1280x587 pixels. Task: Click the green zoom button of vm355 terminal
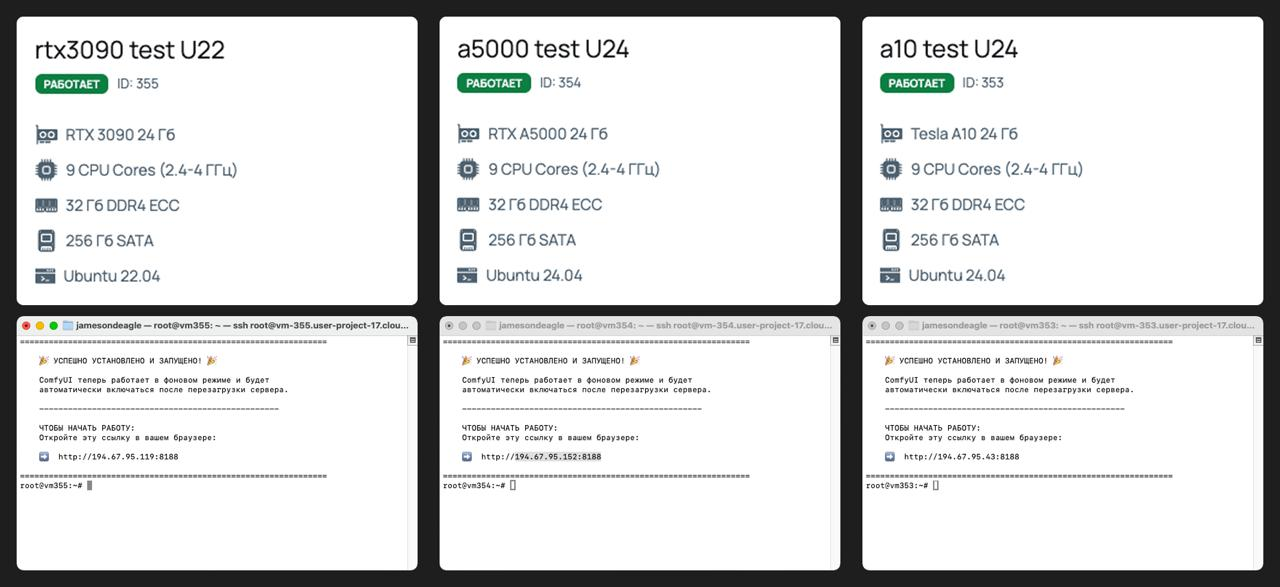(x=54, y=326)
